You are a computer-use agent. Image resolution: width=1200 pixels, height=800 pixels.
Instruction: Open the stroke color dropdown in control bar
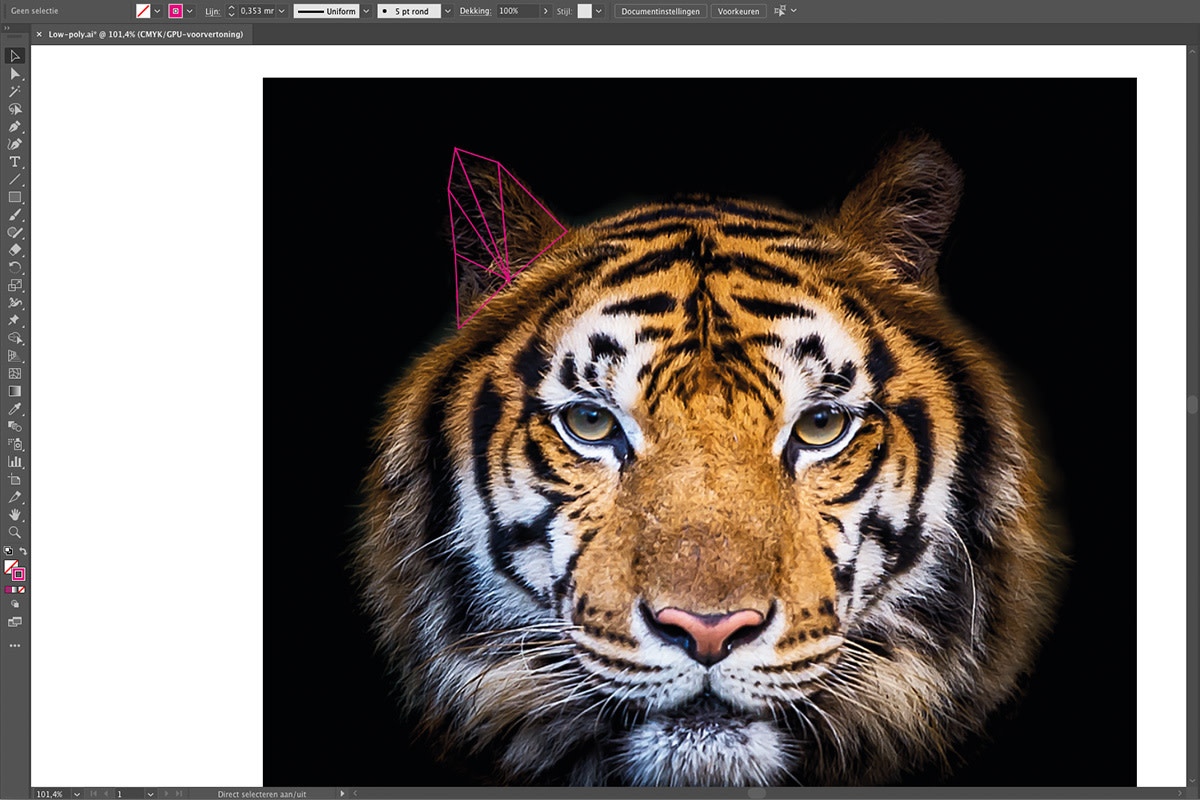tap(190, 11)
